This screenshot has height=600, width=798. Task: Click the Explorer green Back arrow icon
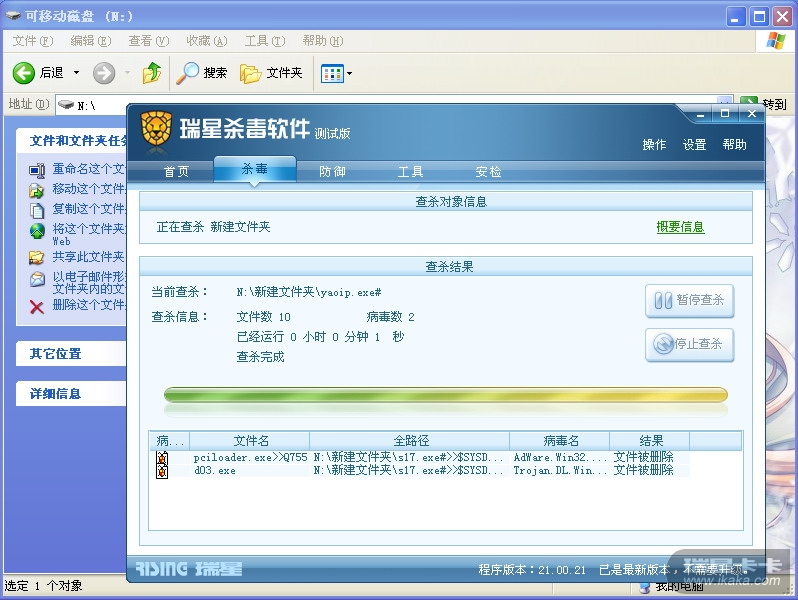[x=23, y=73]
